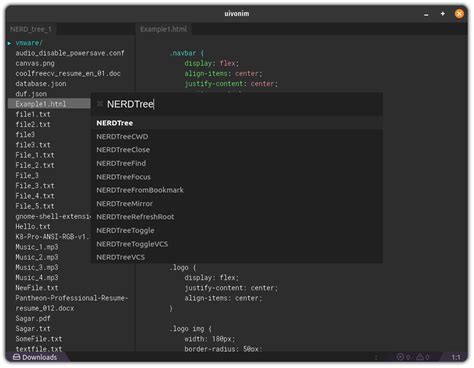Select Music_3.mp3 in the tree

pos(37,267)
